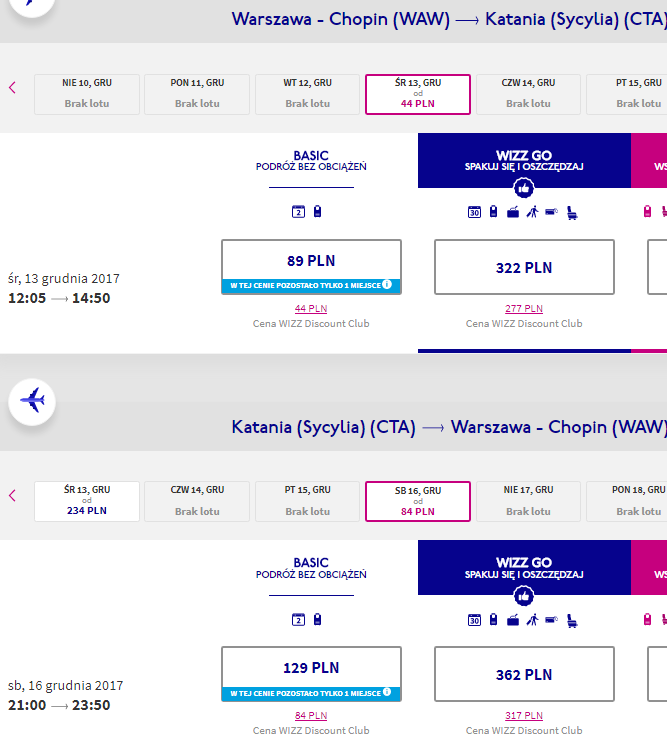
Task: Select return date PON 18, GRU
Action: coord(627,501)
